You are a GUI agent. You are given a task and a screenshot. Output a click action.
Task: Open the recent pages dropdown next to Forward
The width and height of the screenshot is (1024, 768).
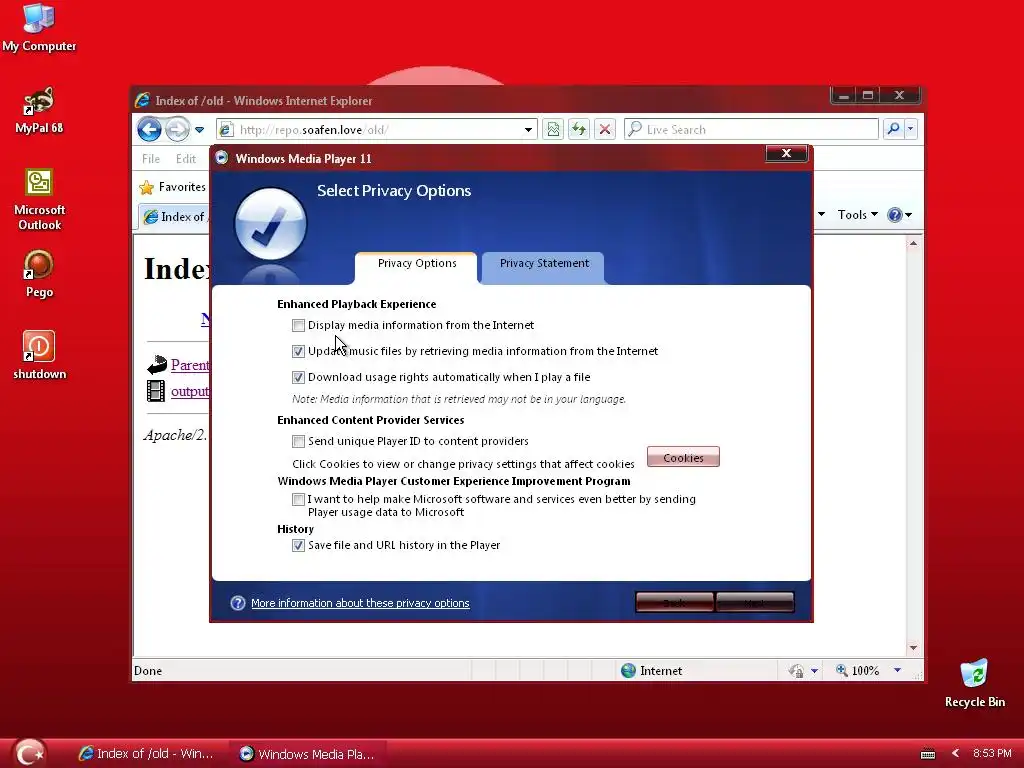(199, 130)
